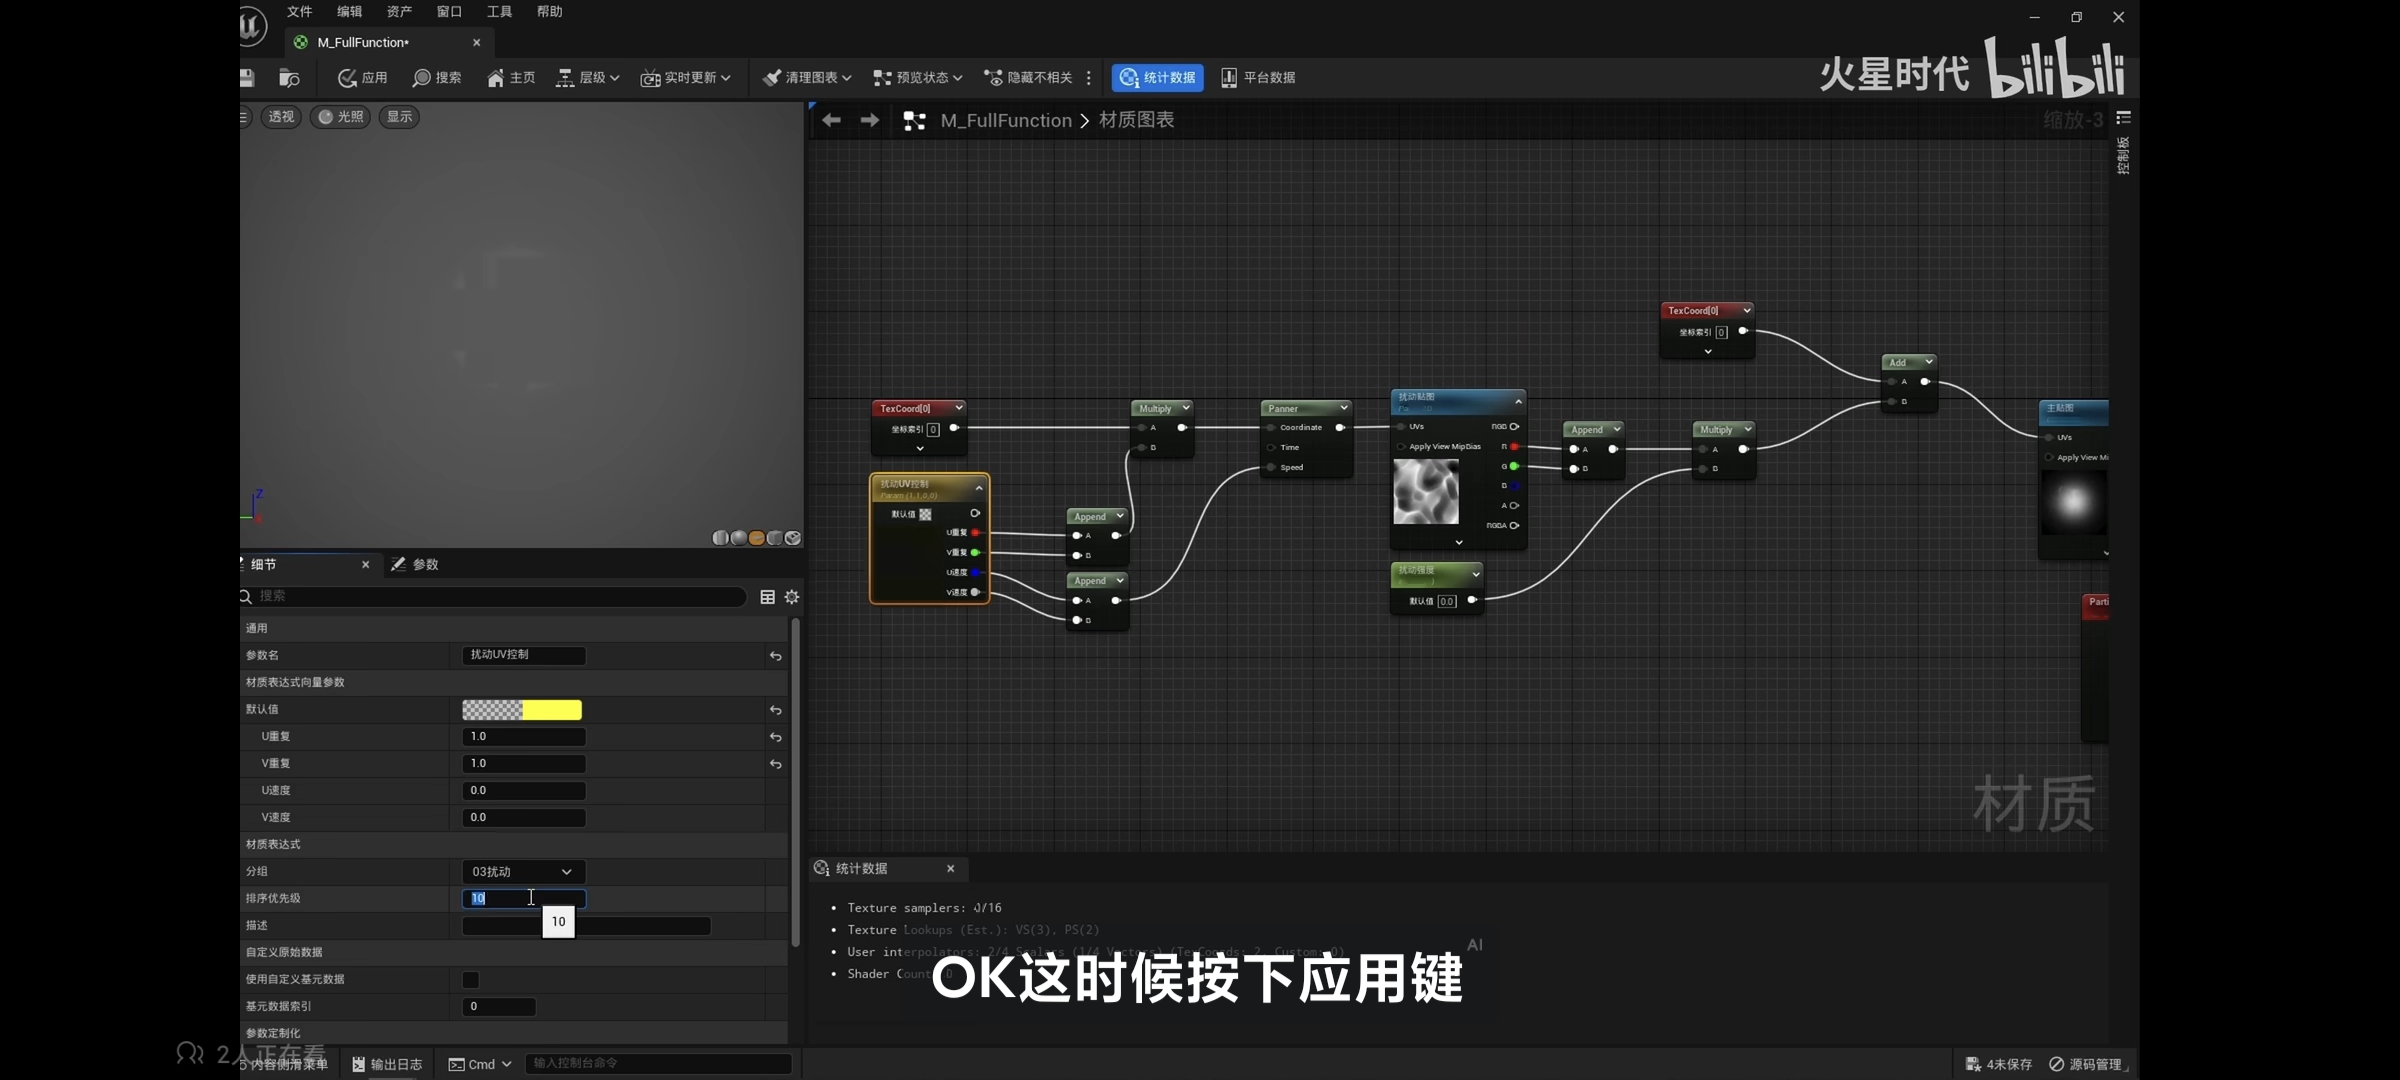Navigate back with graph left arrow
The width and height of the screenshot is (2400, 1080).
[831, 121]
